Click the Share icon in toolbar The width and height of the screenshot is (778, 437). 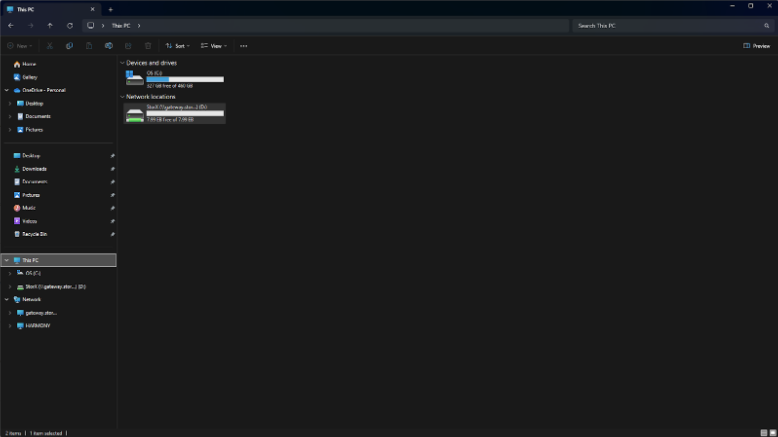(128, 46)
